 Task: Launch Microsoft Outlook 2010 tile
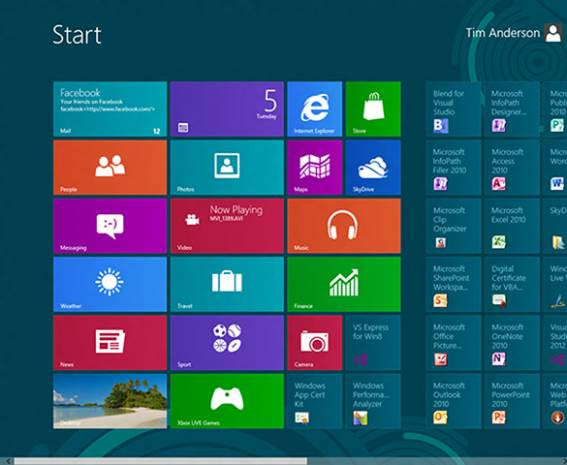click(453, 401)
